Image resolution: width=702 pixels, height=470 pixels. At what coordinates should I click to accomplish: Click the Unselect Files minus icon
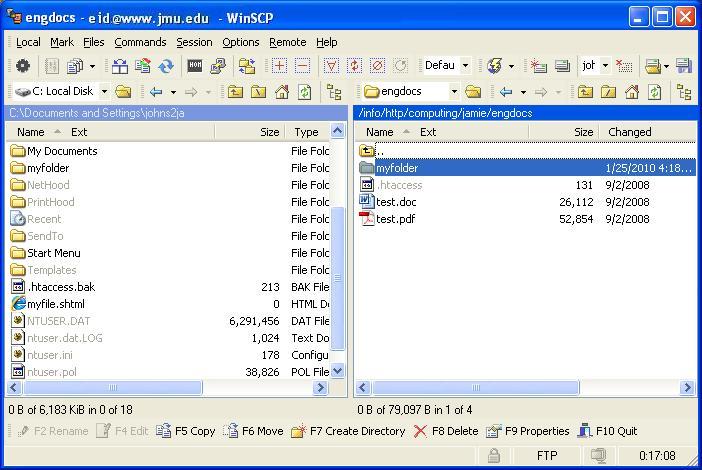point(302,66)
